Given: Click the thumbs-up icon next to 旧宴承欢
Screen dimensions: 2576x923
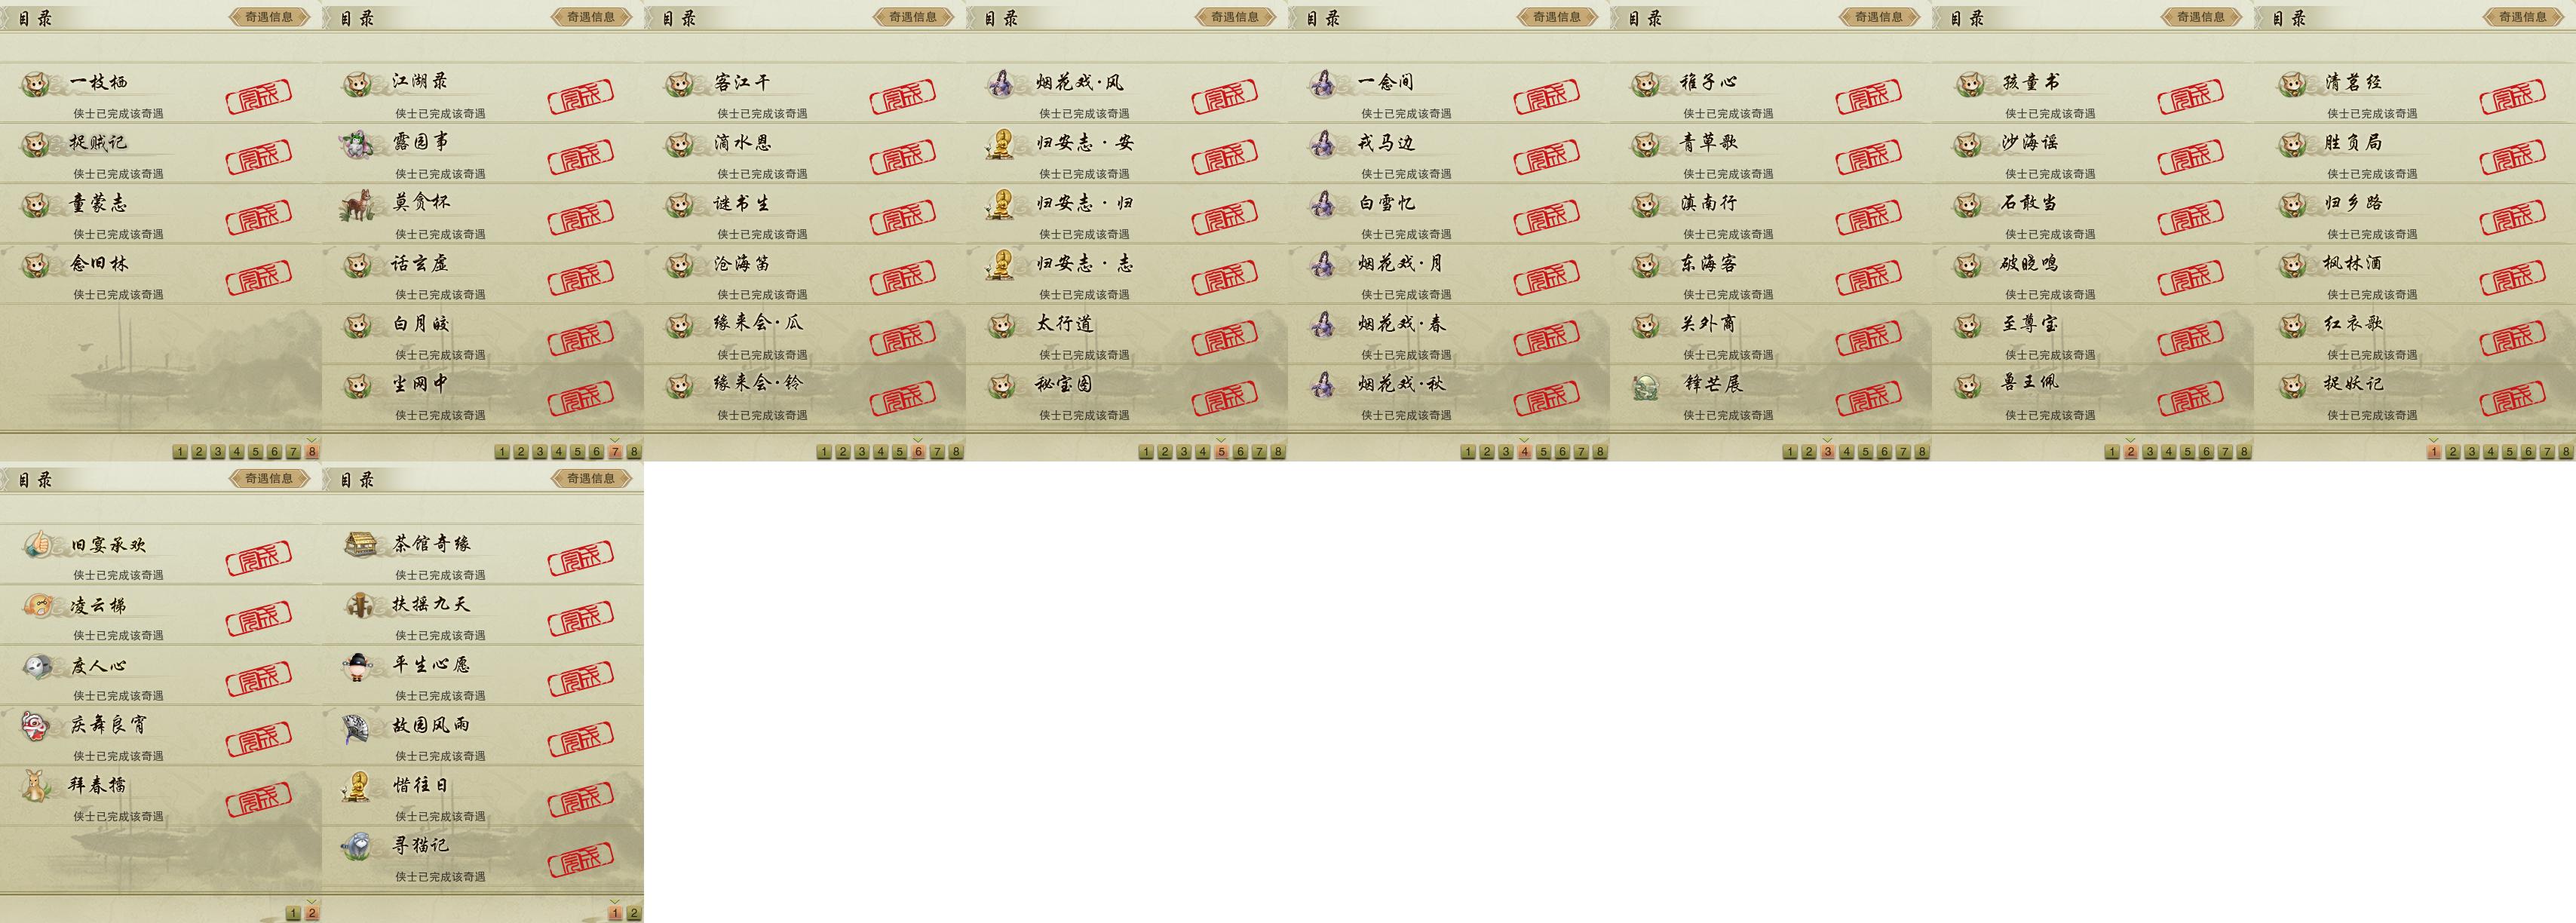Looking at the screenshot, I should [x=37, y=544].
